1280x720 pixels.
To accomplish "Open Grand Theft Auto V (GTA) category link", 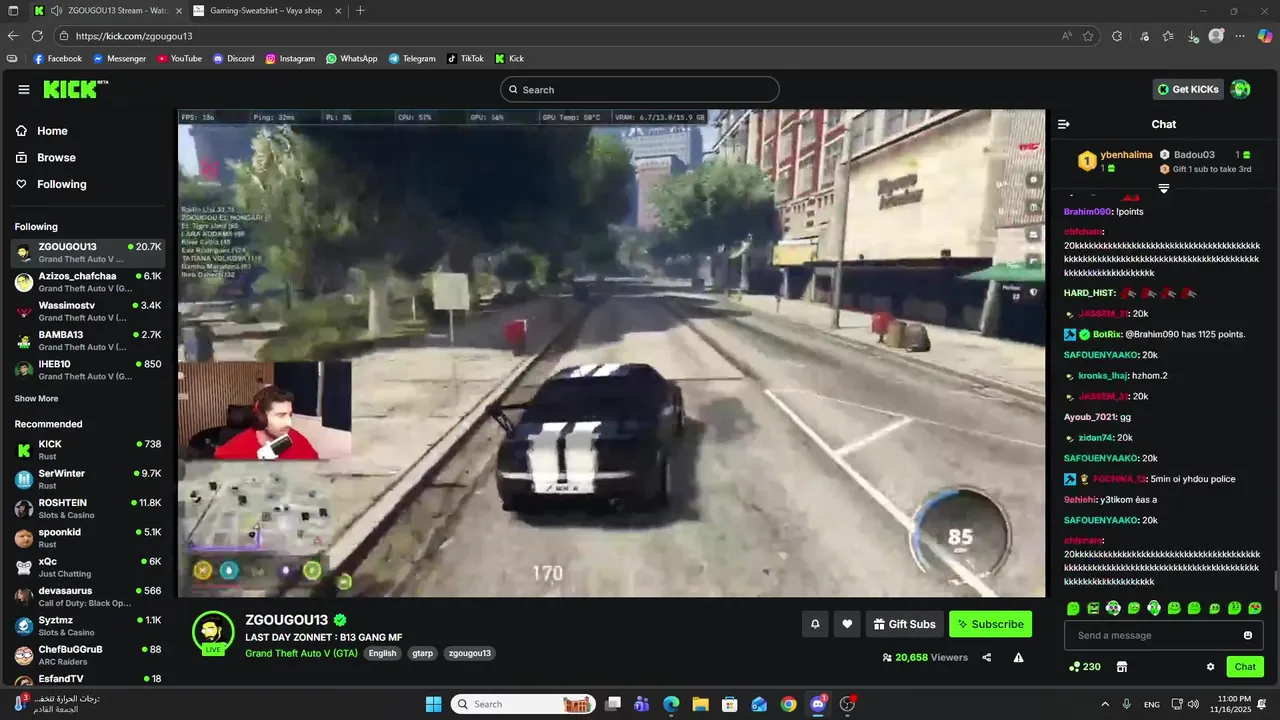I will pyautogui.click(x=301, y=653).
